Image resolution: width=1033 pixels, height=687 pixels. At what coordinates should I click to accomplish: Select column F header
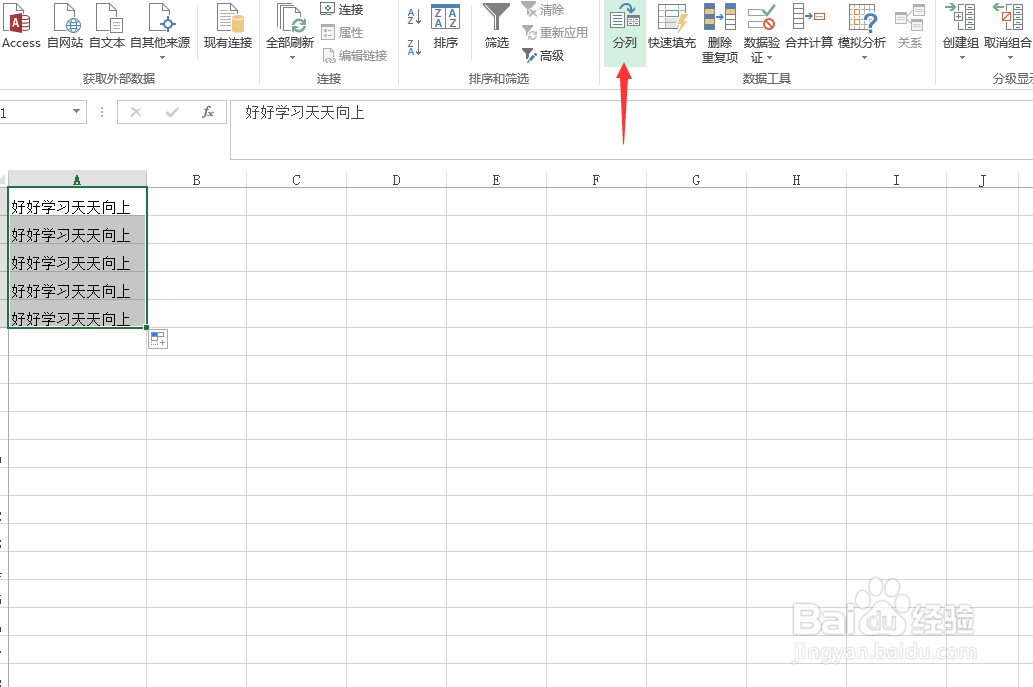(x=596, y=179)
